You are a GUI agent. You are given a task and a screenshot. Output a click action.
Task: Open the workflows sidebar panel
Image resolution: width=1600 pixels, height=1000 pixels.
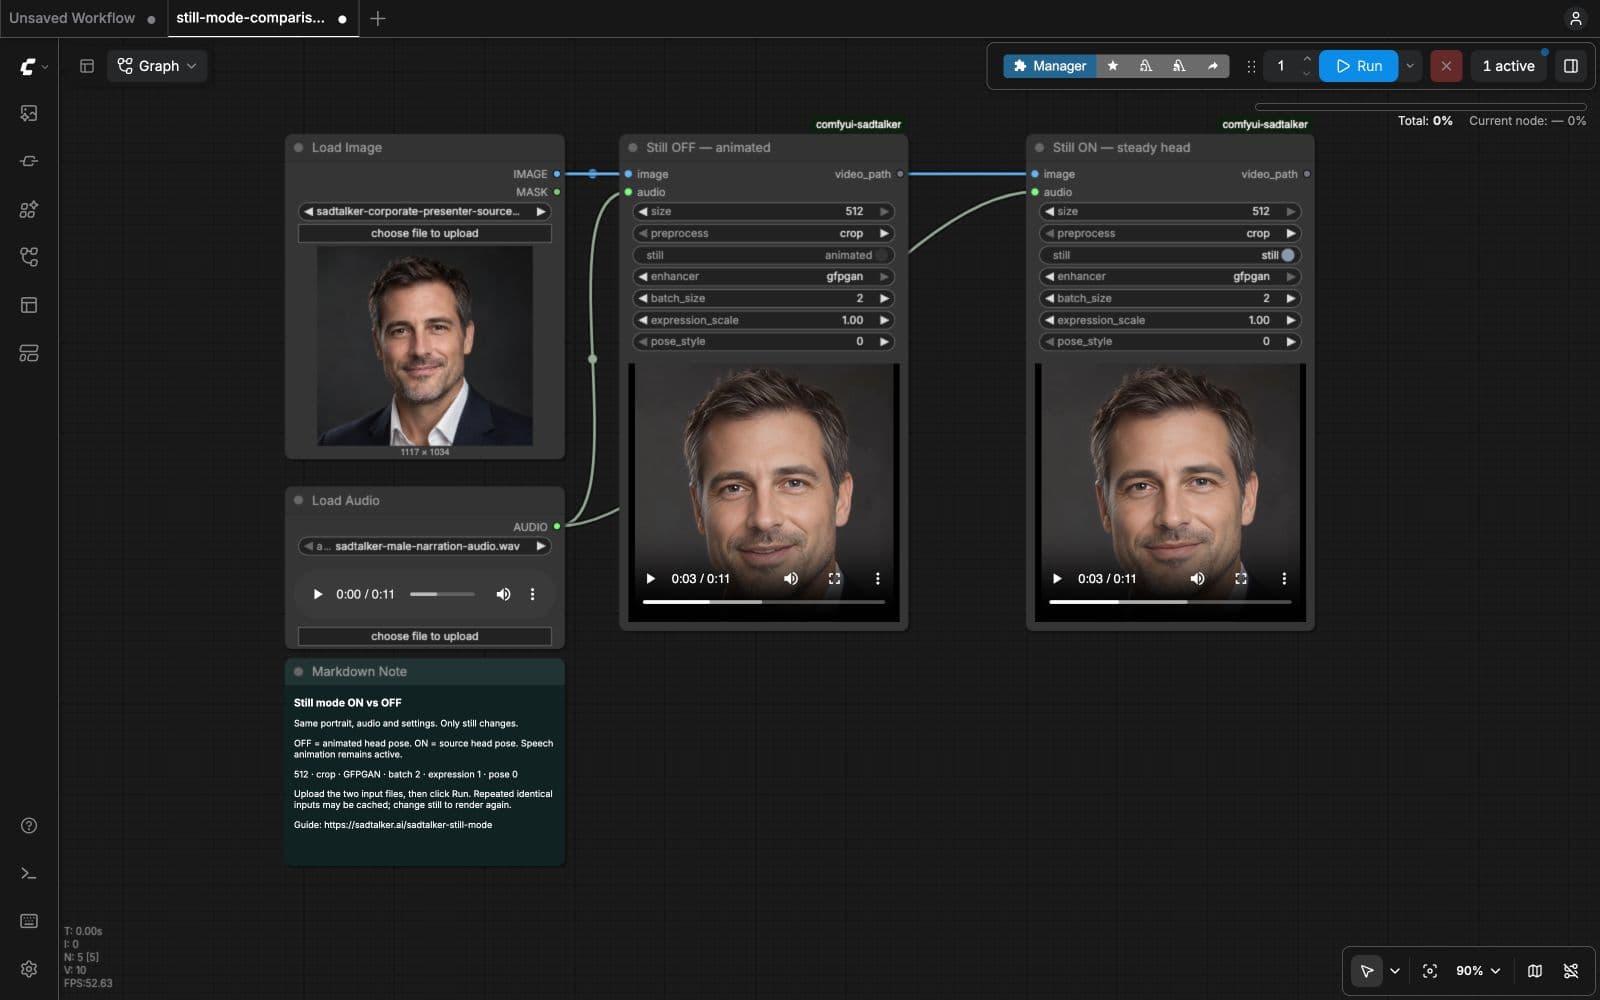29,257
